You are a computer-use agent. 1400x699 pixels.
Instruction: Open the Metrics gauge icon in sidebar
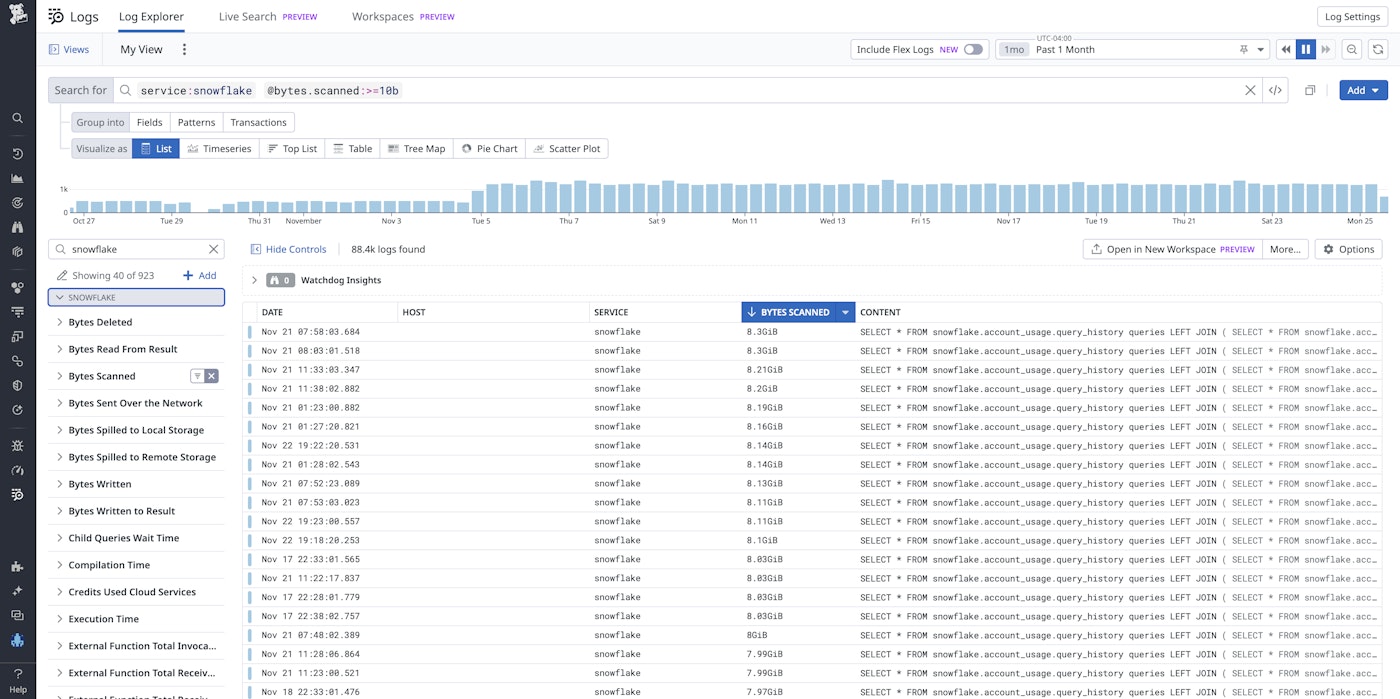[17, 470]
